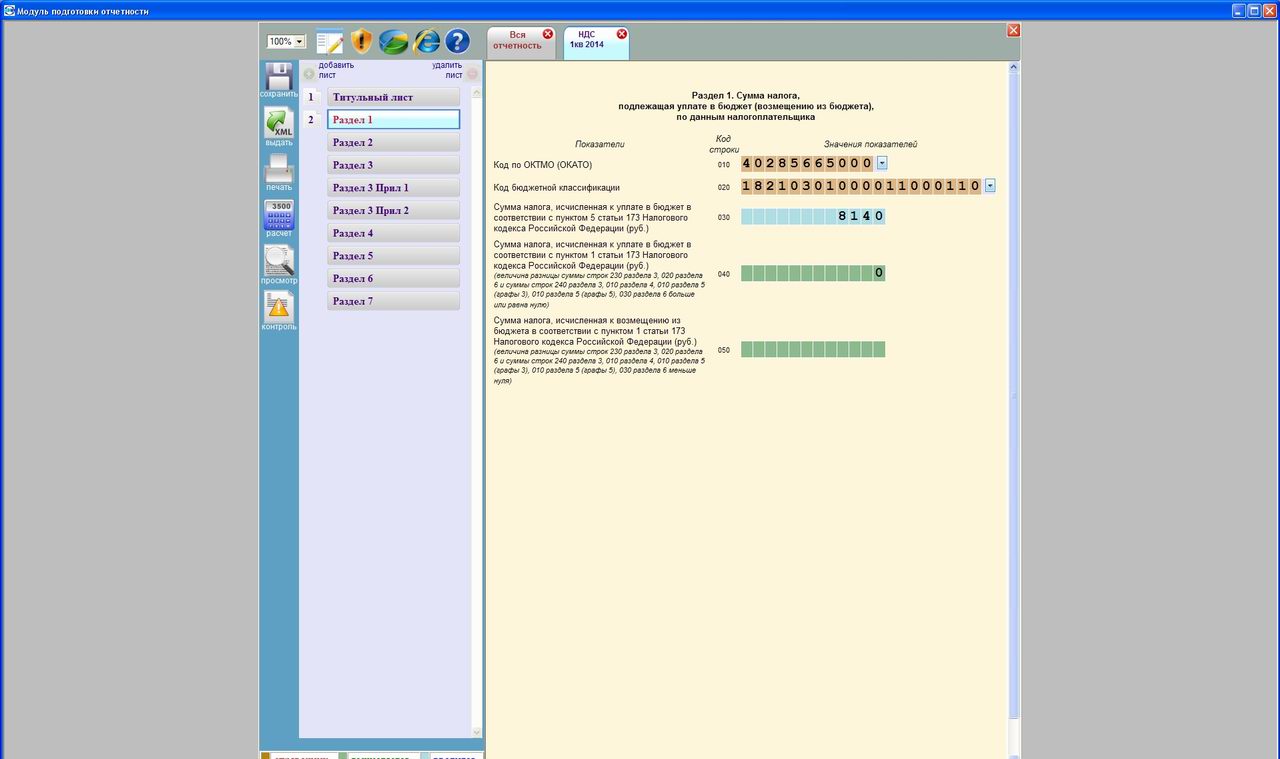
Task: Open the 'Раздел 3 Прил 1' section
Action: click(x=394, y=188)
